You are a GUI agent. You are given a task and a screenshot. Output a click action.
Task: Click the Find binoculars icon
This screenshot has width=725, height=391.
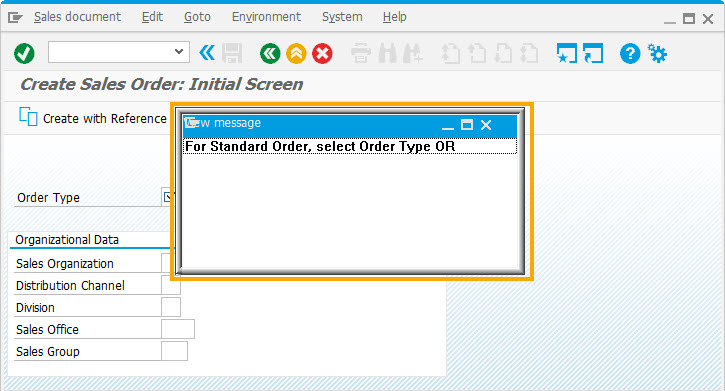coord(387,53)
